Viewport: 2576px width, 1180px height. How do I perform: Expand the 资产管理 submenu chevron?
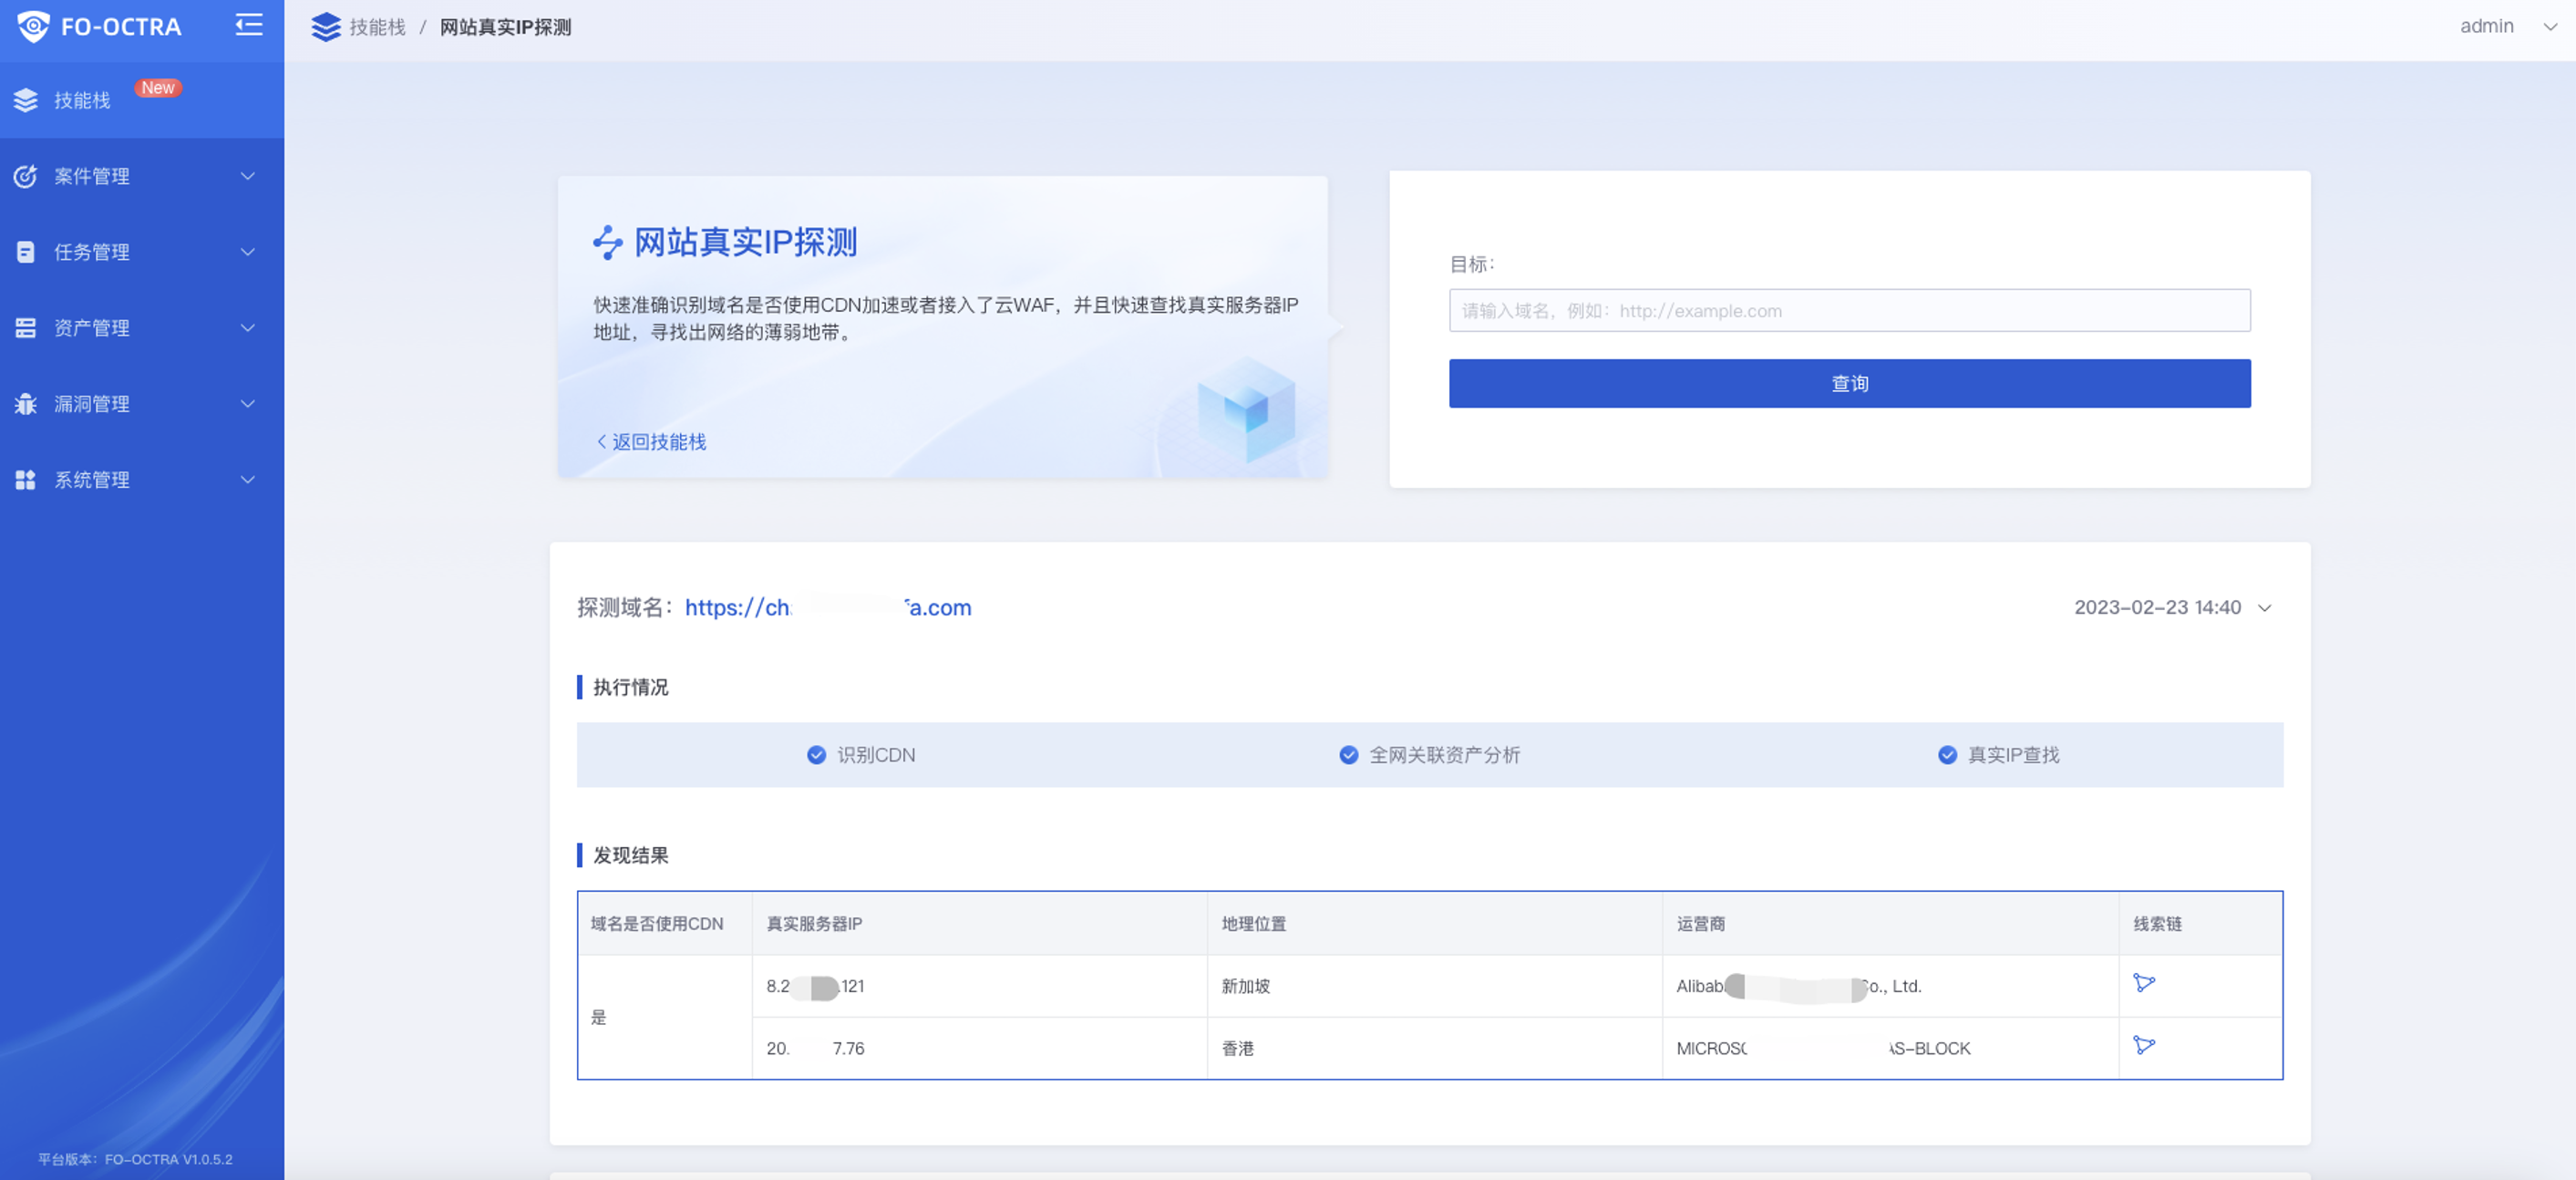coord(248,328)
